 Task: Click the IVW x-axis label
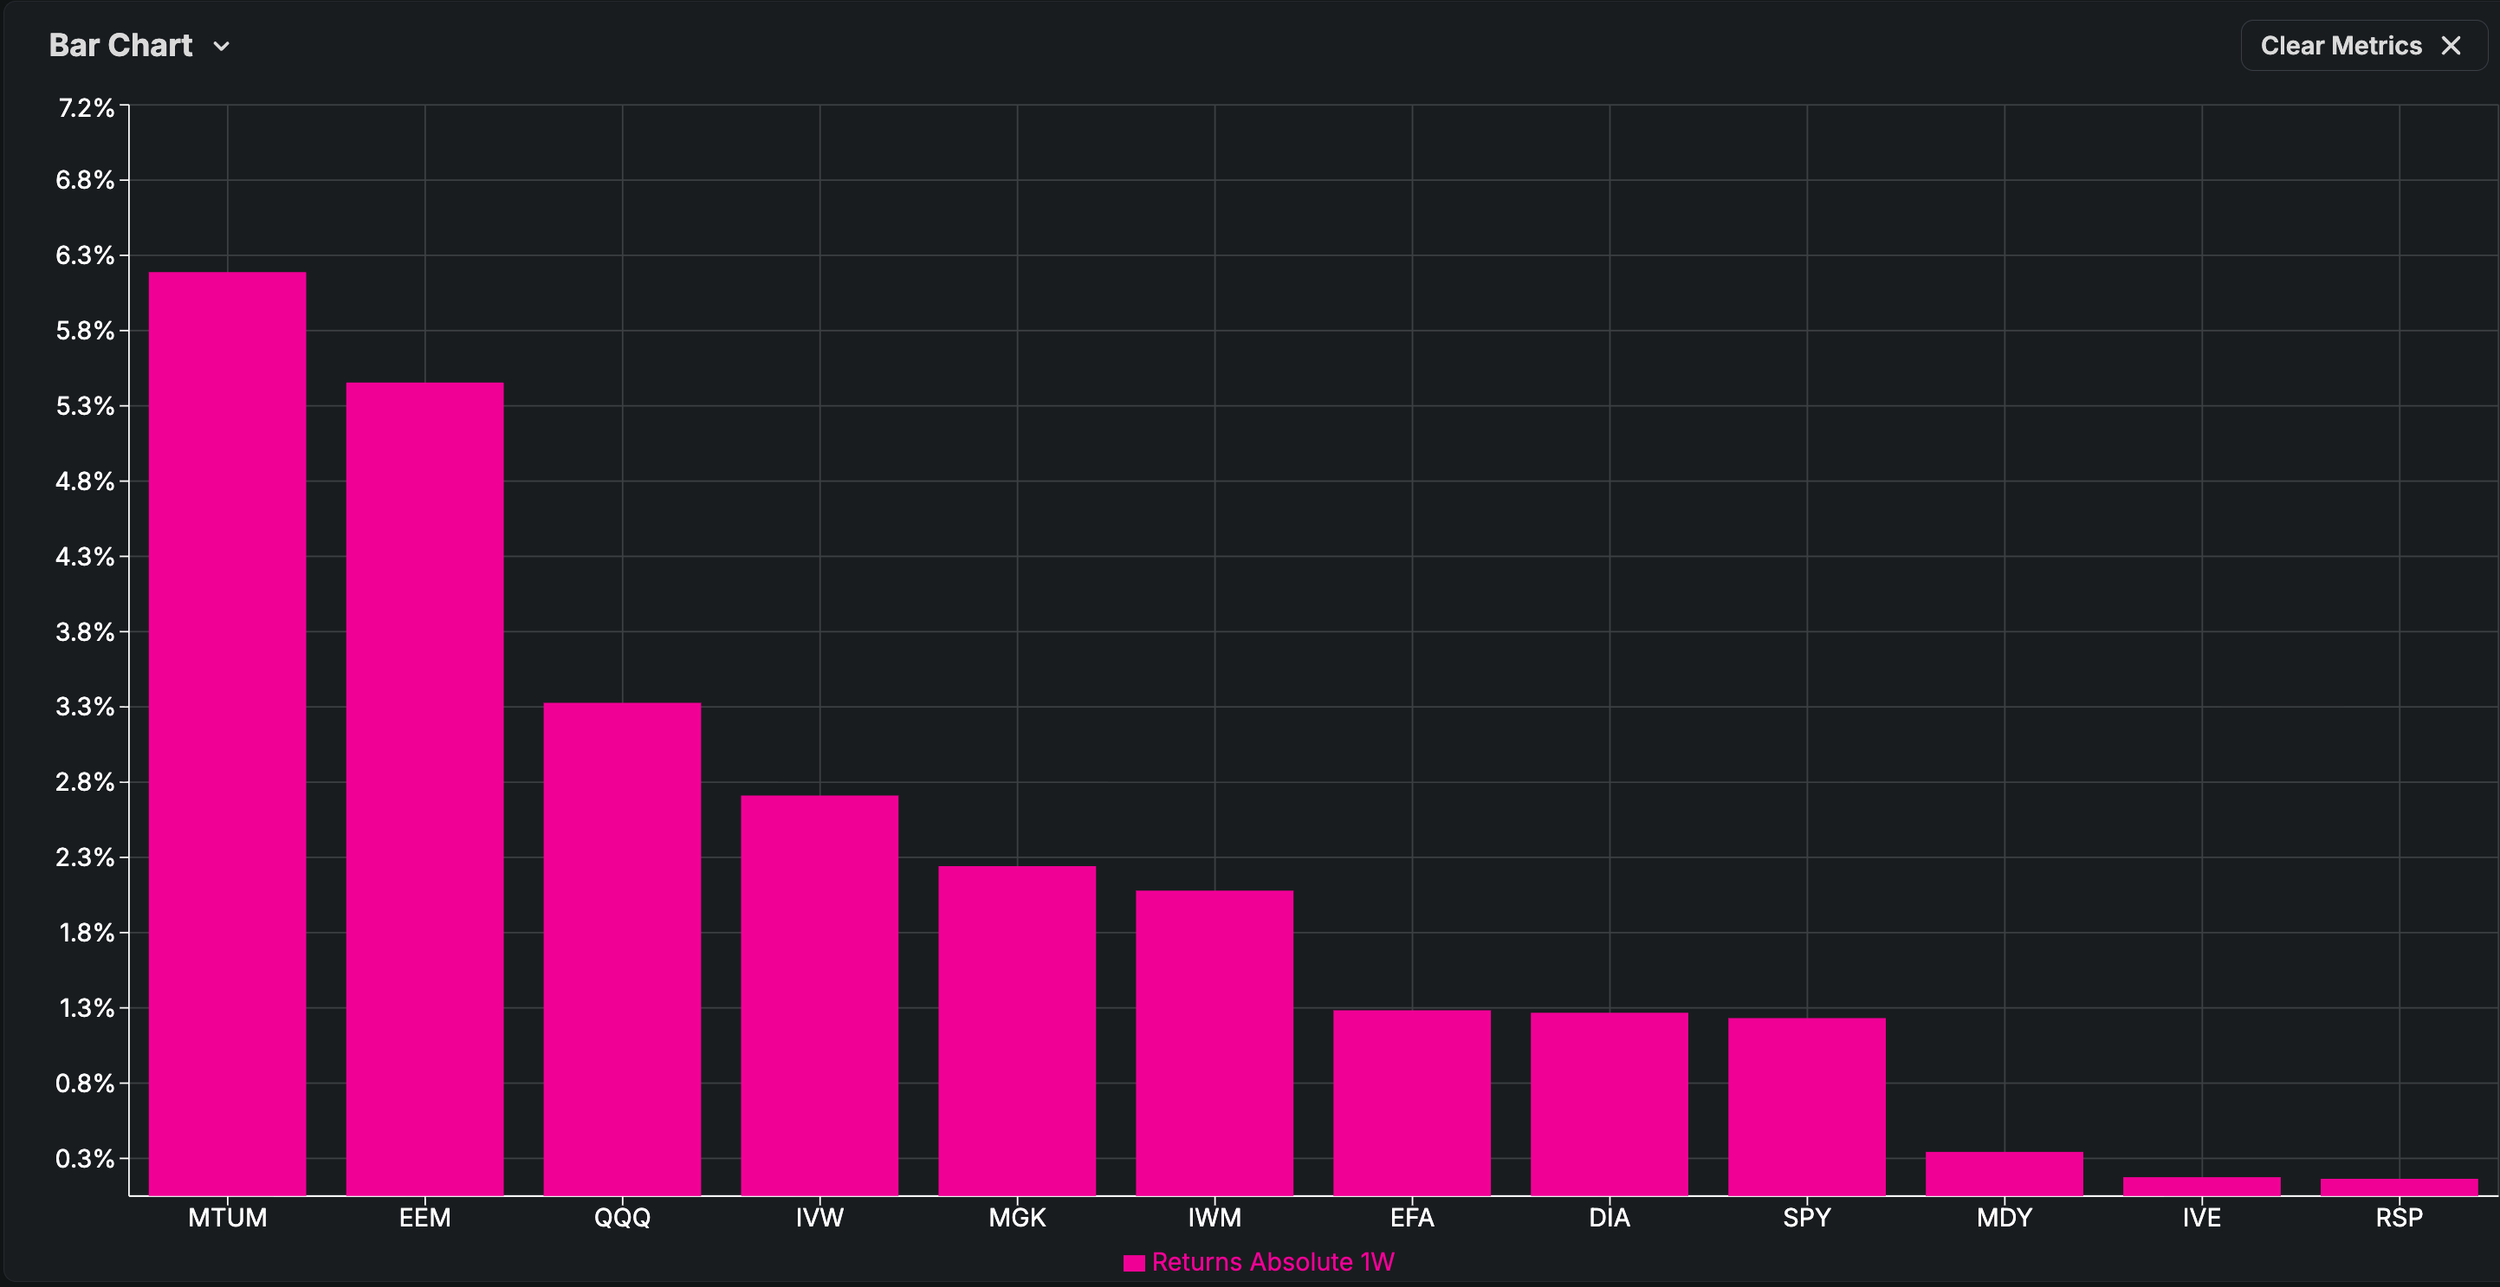tap(820, 1218)
